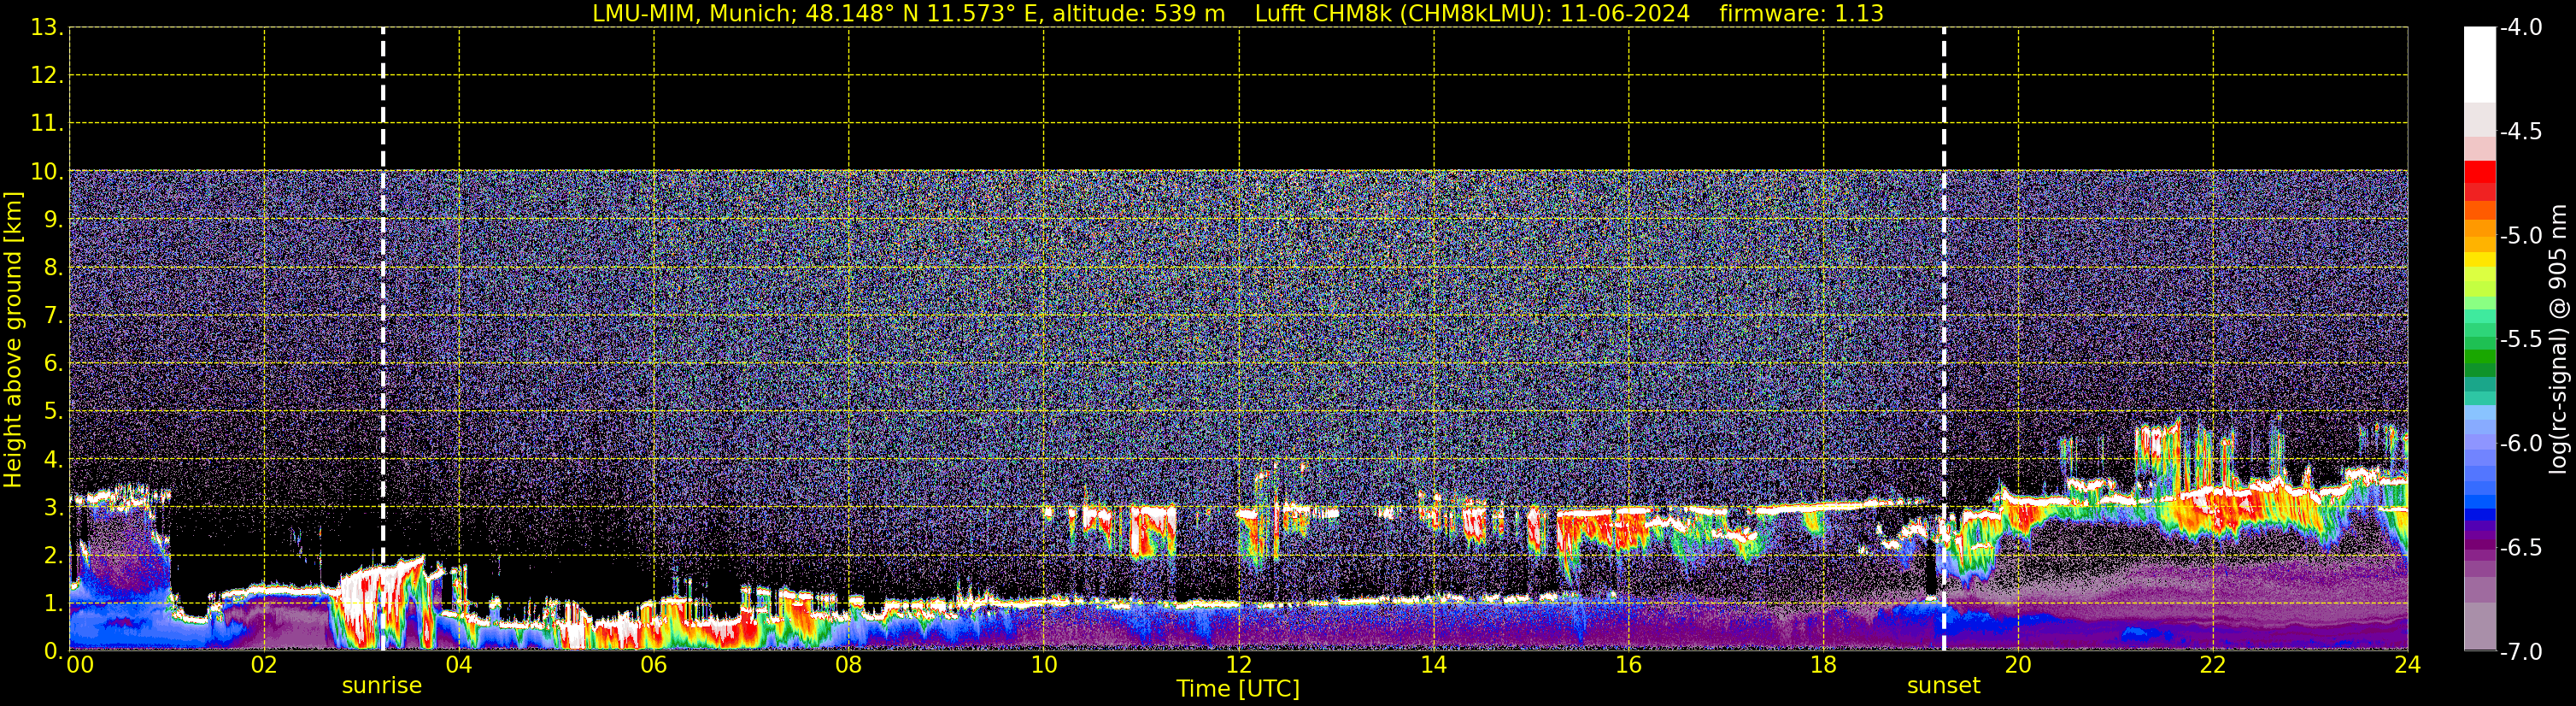The height and width of the screenshot is (706, 2576).
Task: Click the '-6.0' colorbar tick label
Action: pyautogui.click(x=2520, y=444)
